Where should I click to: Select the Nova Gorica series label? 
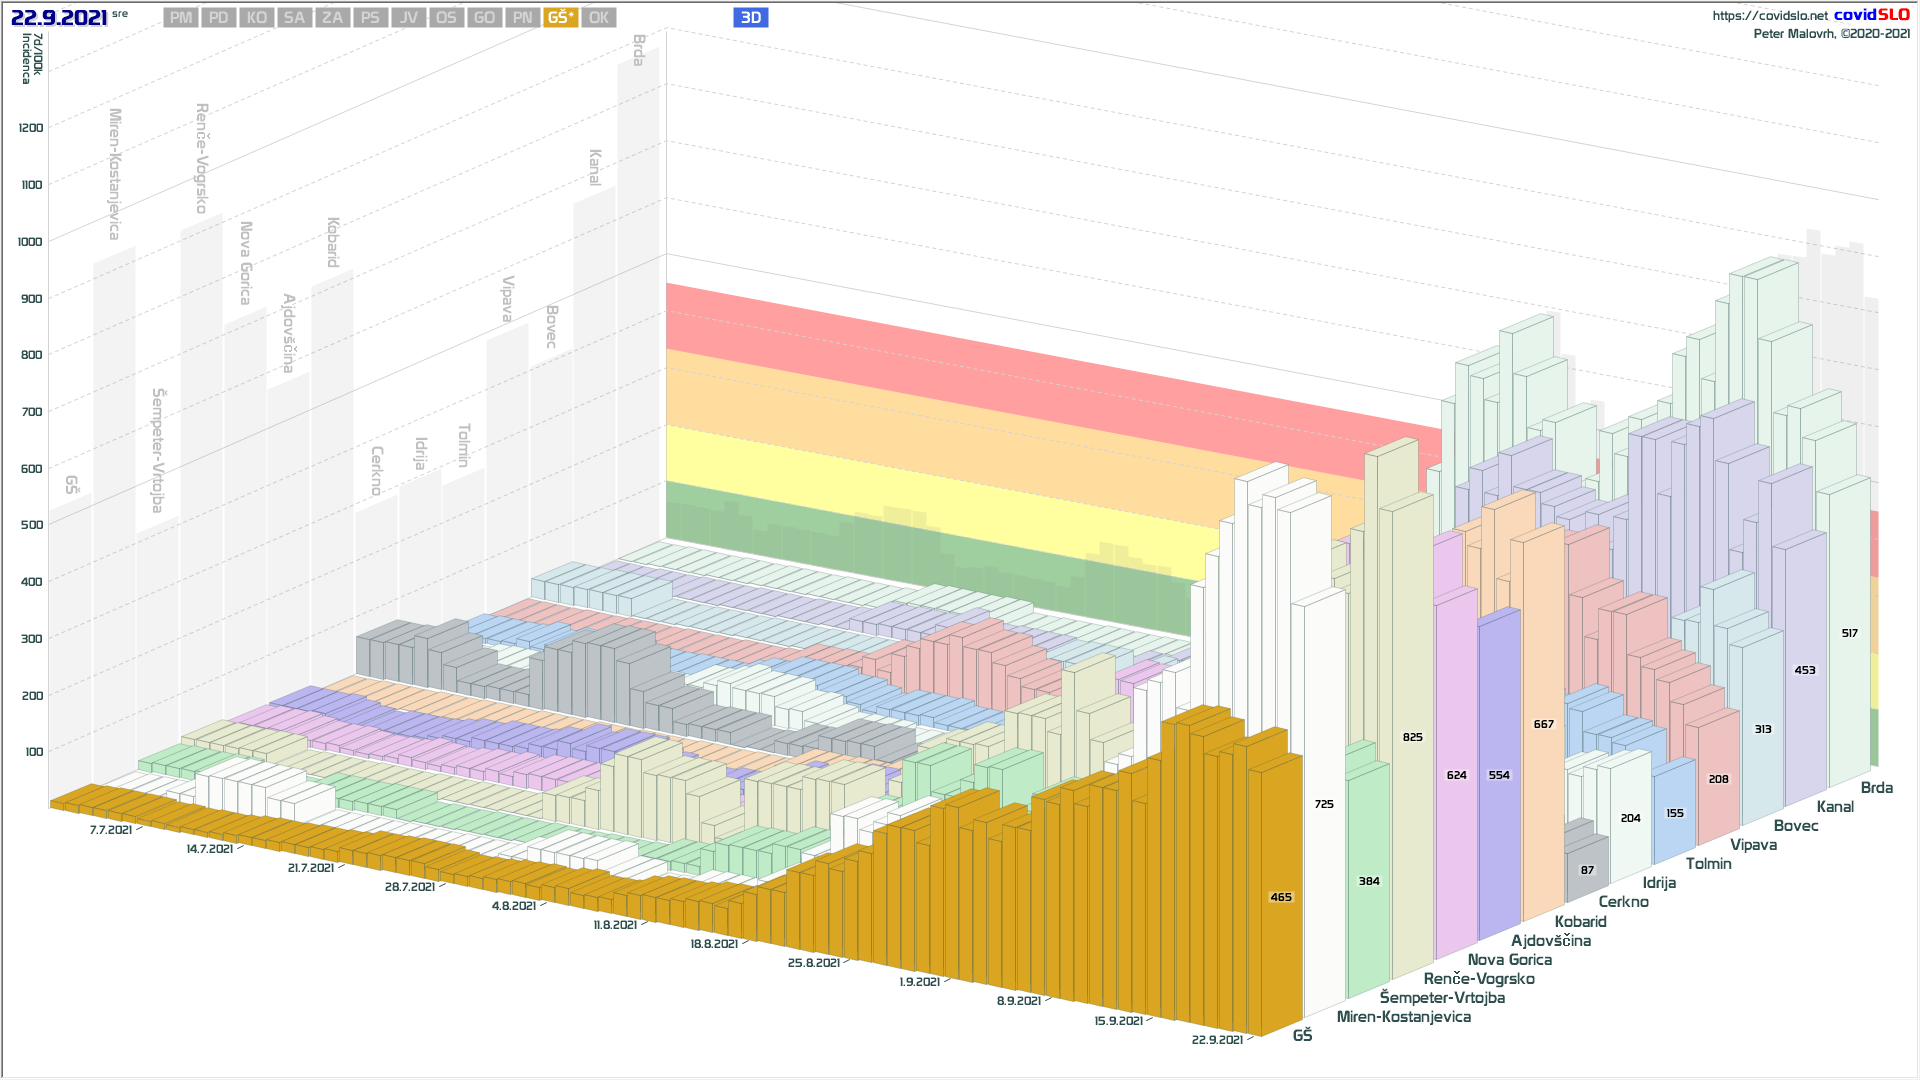(x=1509, y=960)
